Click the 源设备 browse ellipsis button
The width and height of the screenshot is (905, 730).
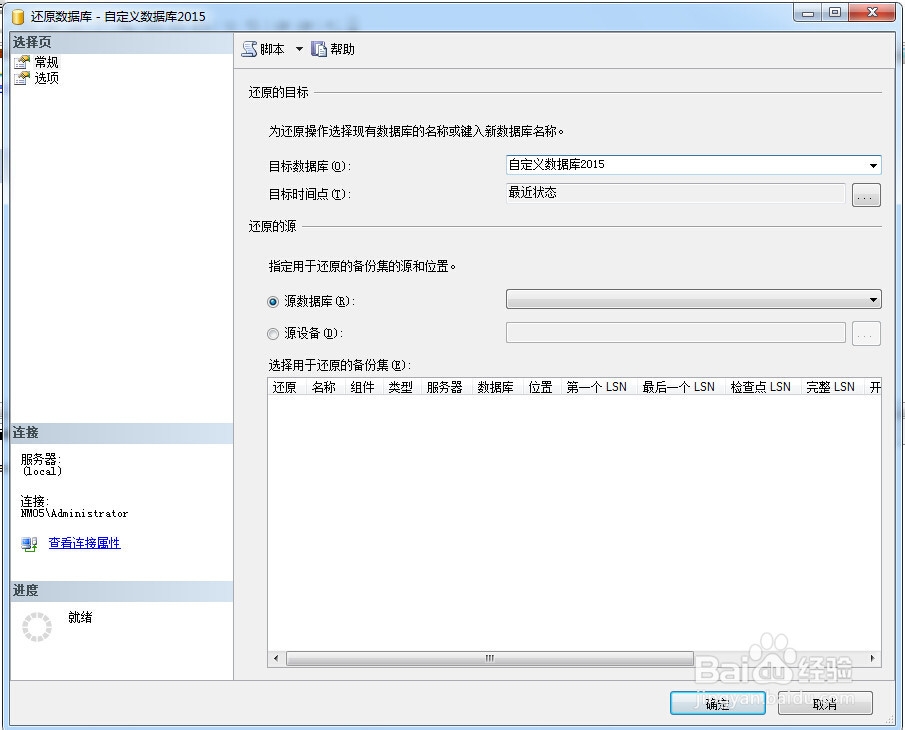(x=866, y=334)
